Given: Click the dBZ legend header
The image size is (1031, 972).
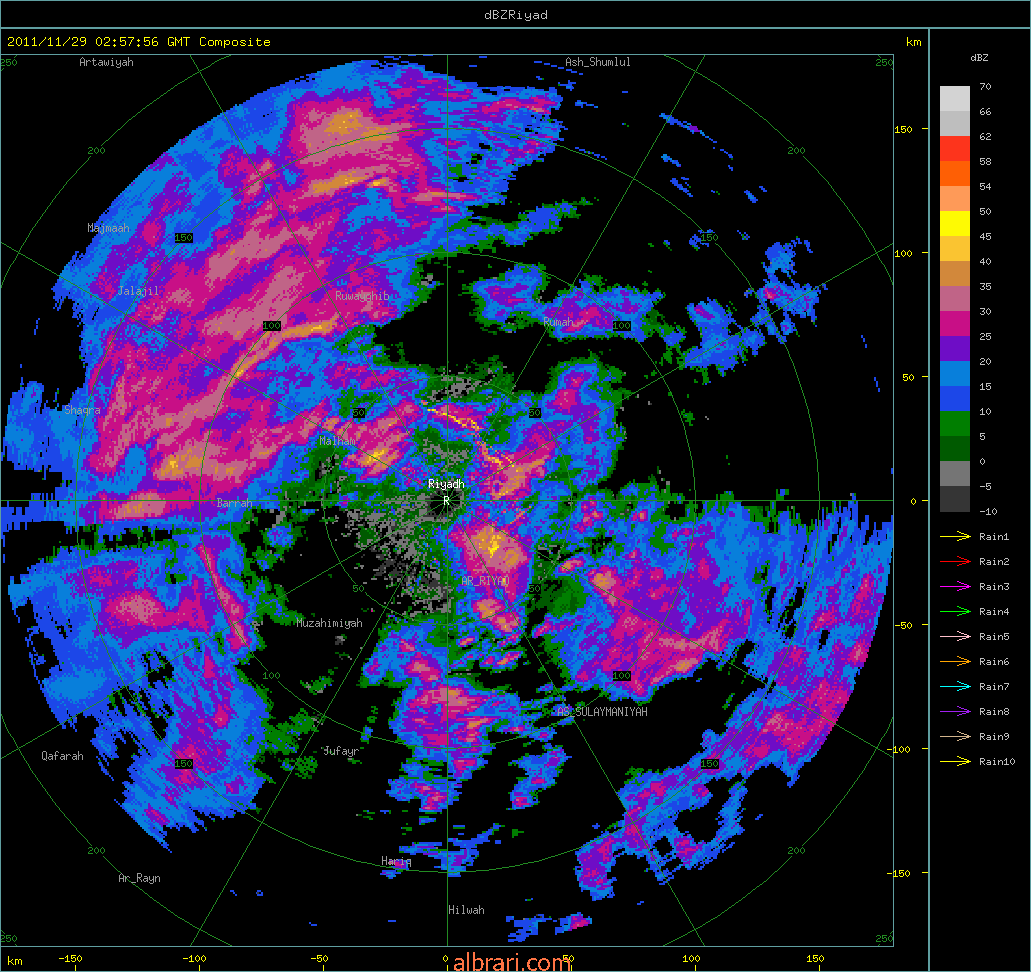Looking at the screenshot, I should click(x=979, y=58).
